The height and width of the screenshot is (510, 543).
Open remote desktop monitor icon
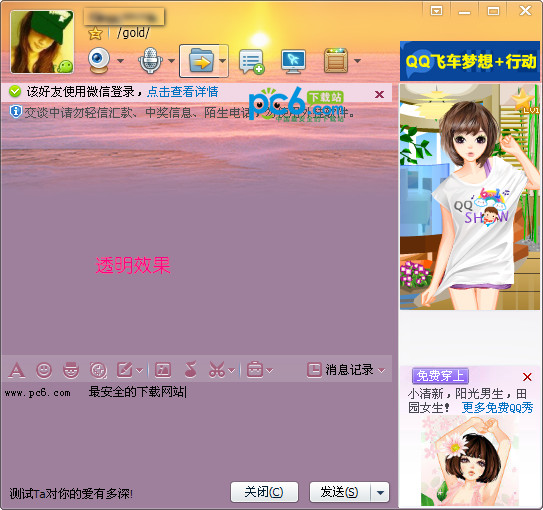coord(293,62)
